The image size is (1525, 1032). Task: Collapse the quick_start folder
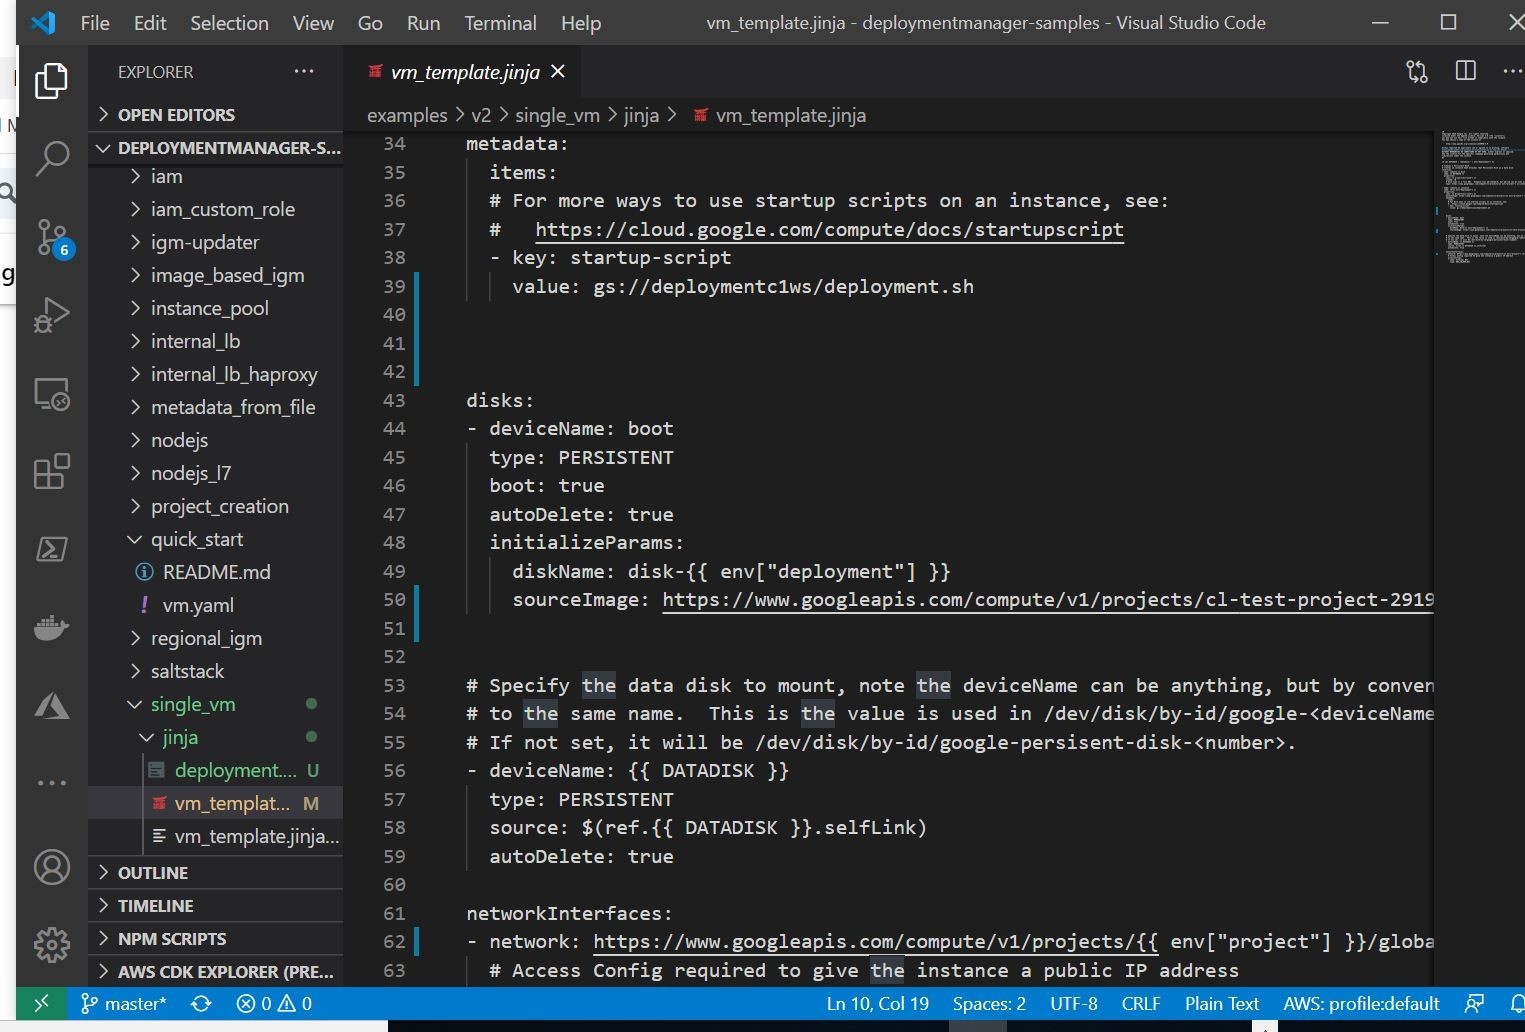(x=216, y=539)
